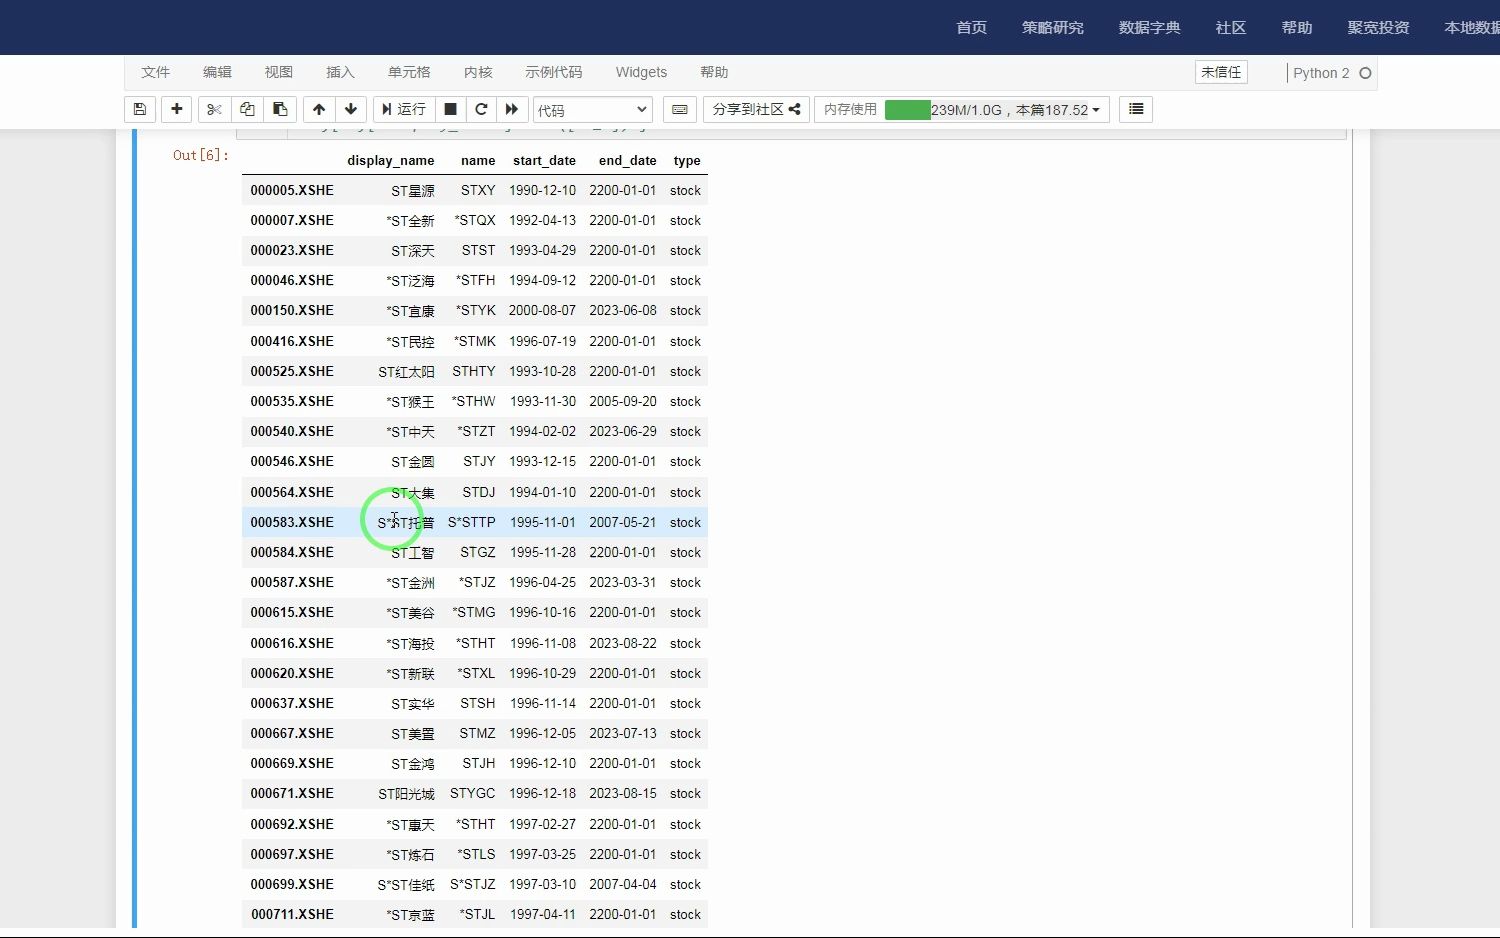1500x938 pixels.
Task: Restart the kernel with the circular arrow icon
Action: click(x=481, y=109)
